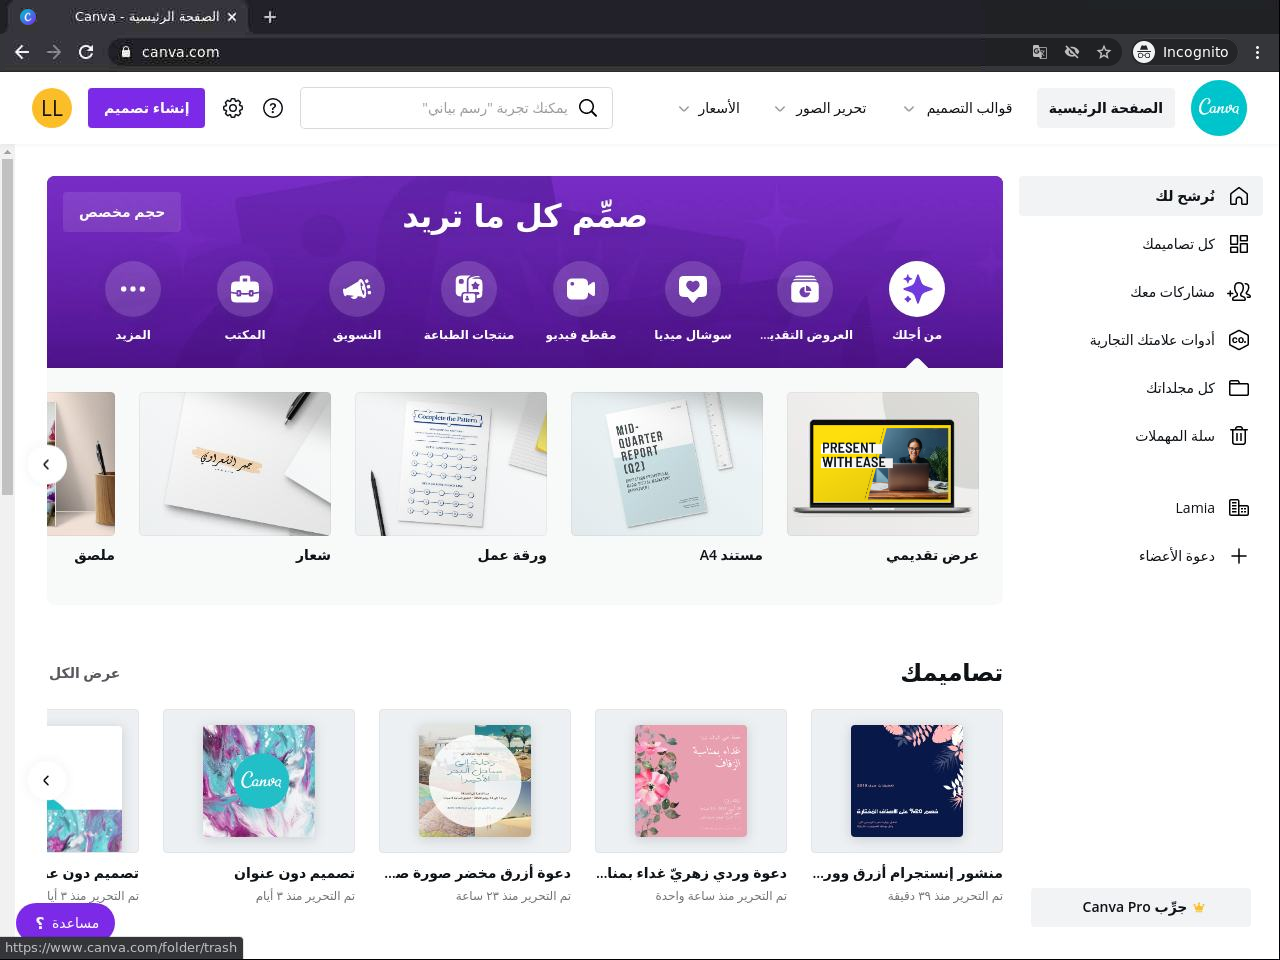Select the print products (منتجات الطباعة) icon
This screenshot has width=1280, height=960.
coord(469,289)
